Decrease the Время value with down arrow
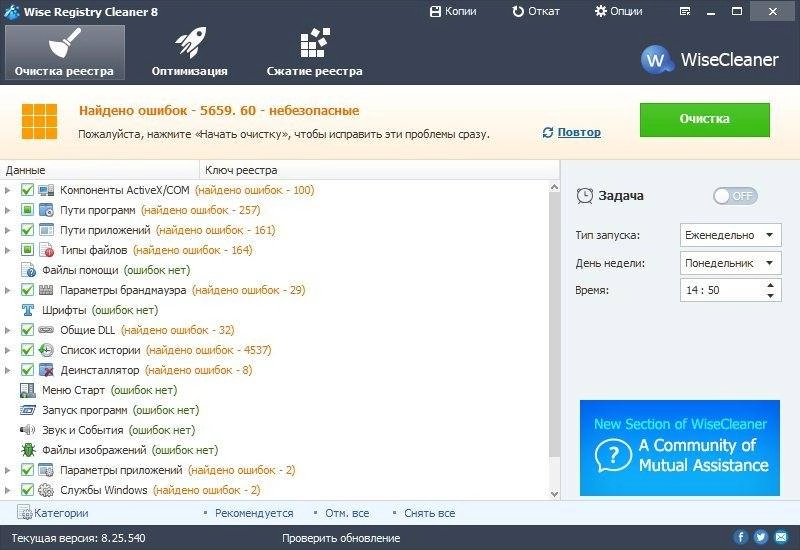 tap(770, 295)
